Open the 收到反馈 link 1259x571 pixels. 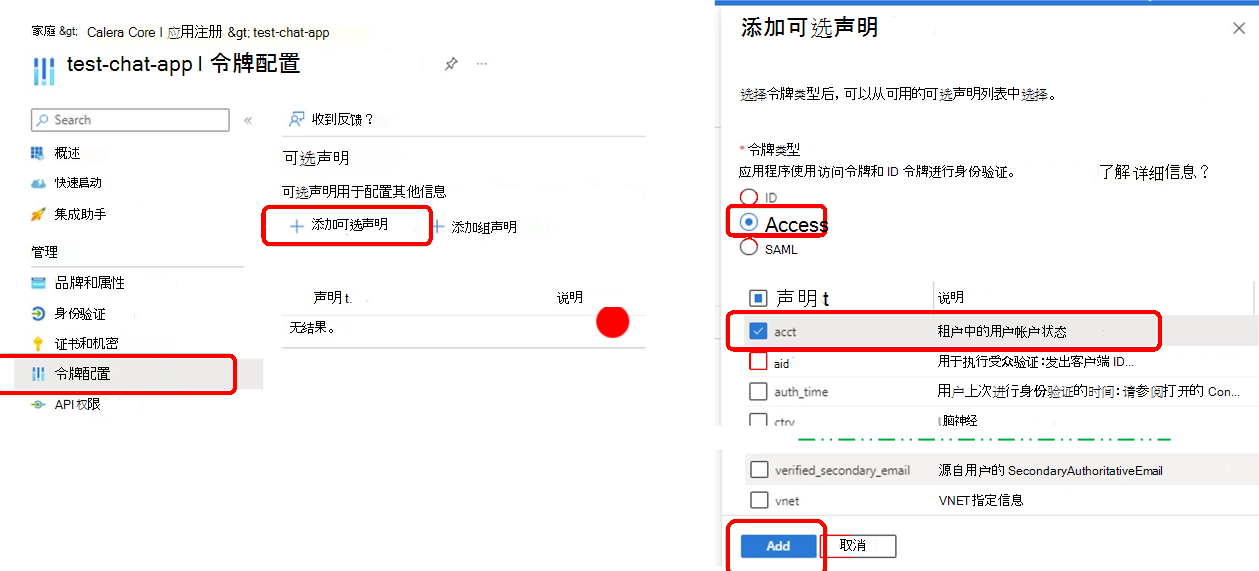pyautogui.click(x=343, y=120)
